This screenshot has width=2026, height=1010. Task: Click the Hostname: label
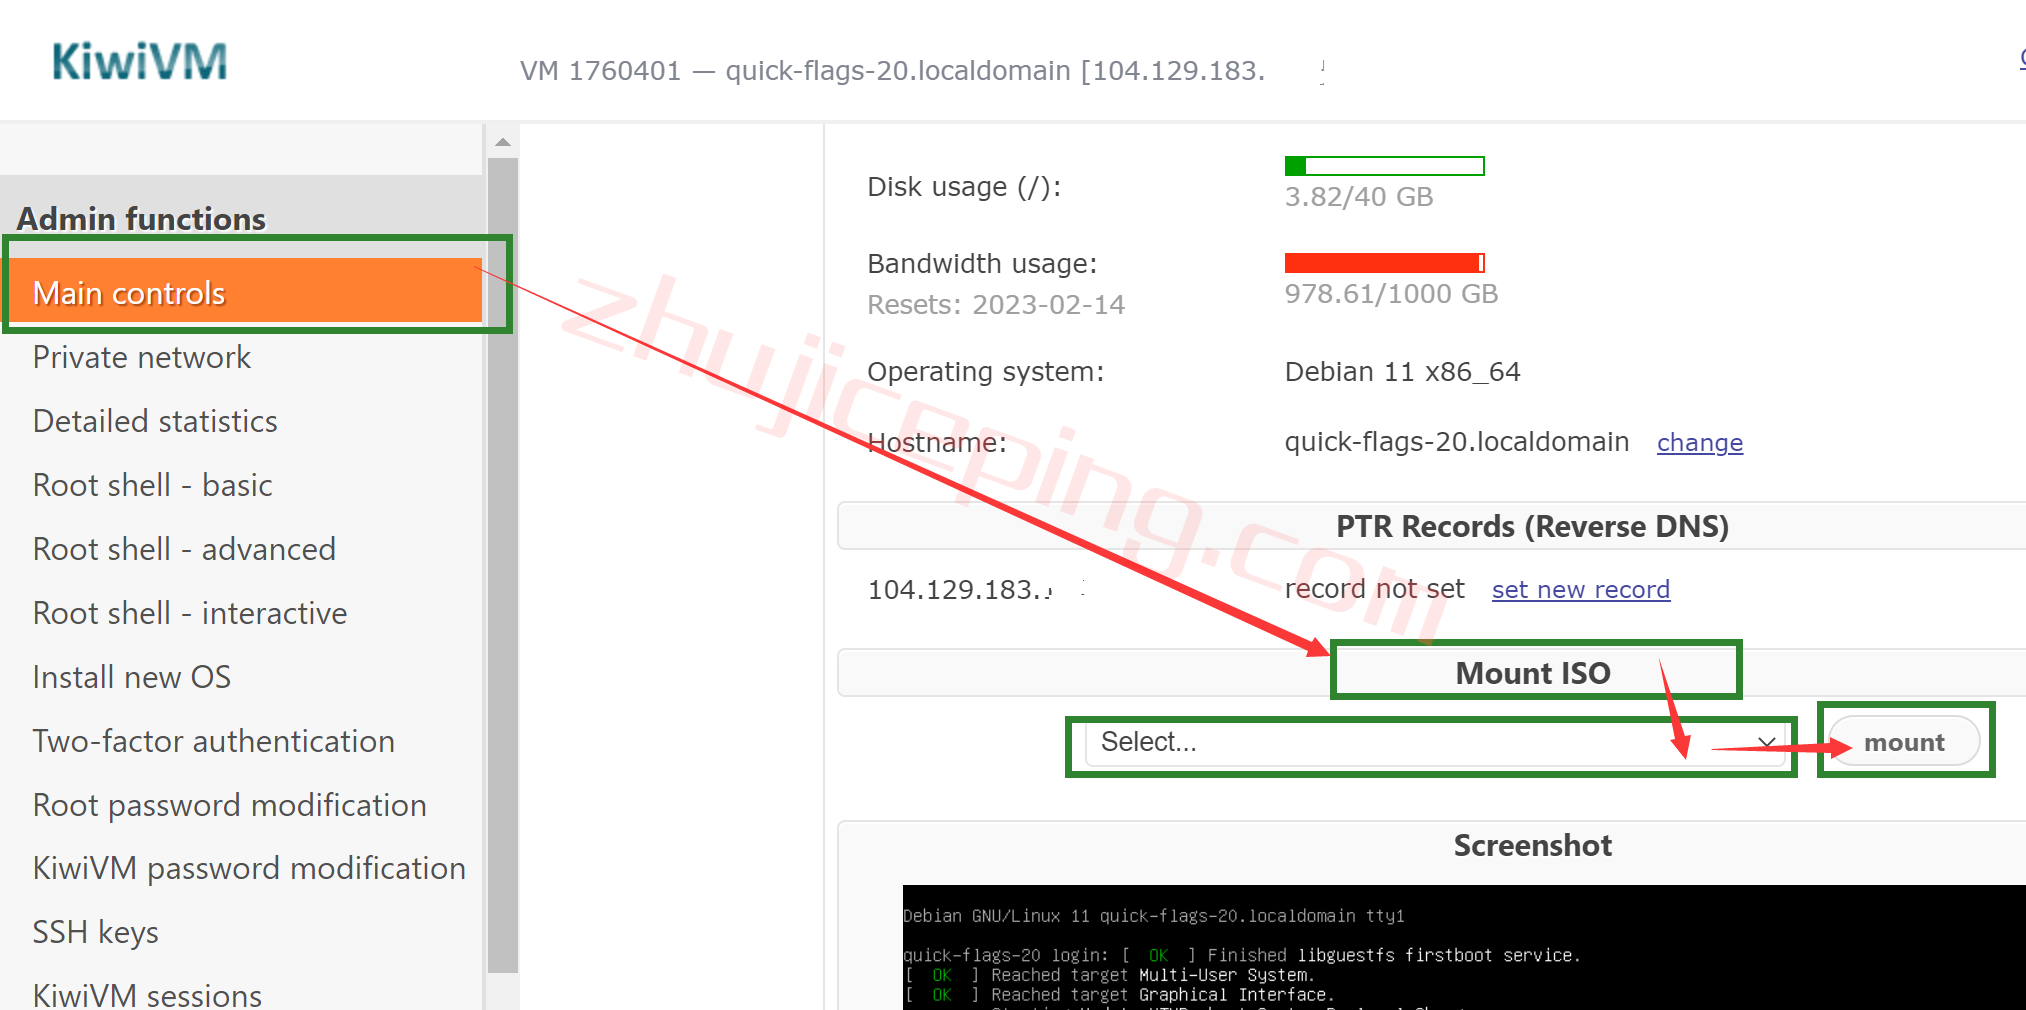coord(936,443)
